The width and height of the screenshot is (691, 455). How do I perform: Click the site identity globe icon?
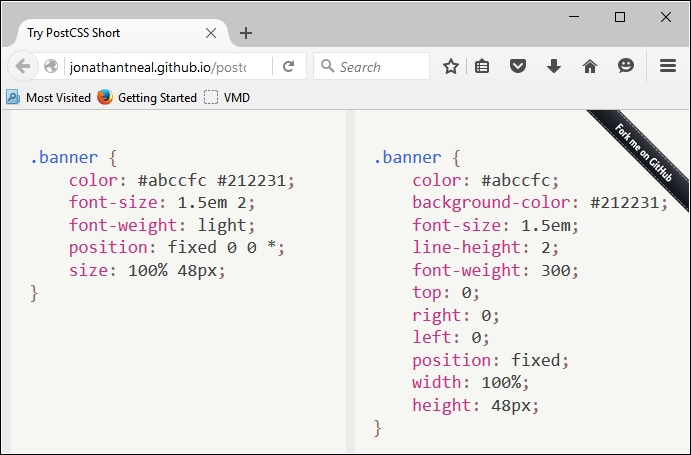52,67
